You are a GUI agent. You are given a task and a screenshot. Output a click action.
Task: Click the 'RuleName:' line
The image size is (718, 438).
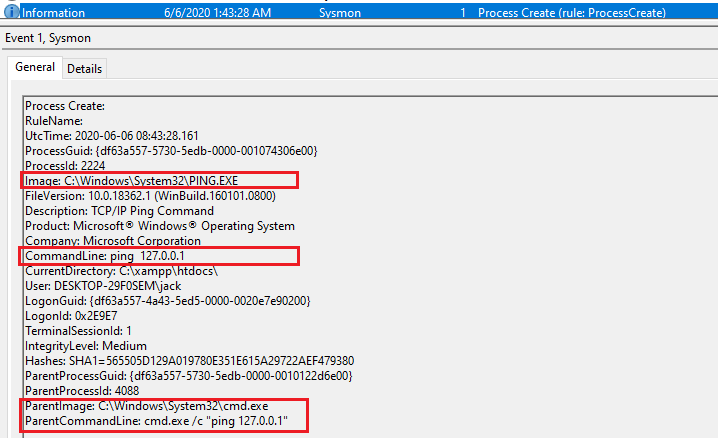[x=54, y=121]
